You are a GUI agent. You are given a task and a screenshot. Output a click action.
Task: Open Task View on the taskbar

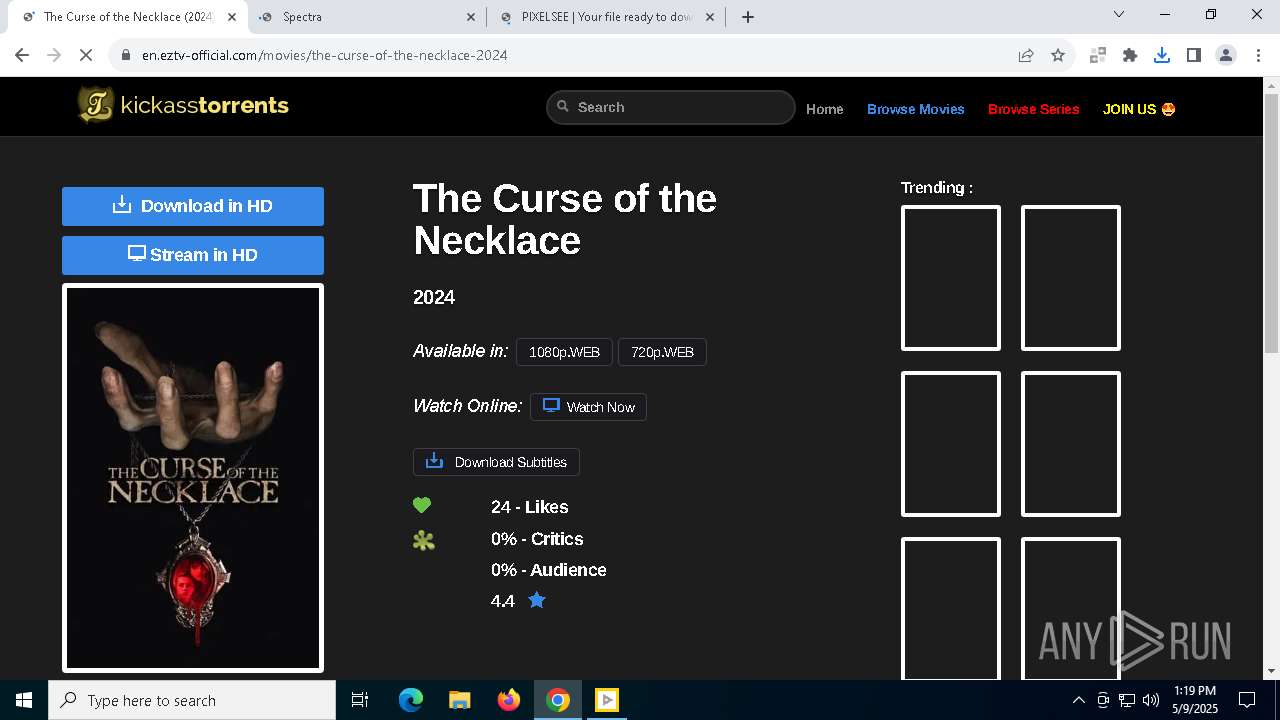tap(360, 700)
